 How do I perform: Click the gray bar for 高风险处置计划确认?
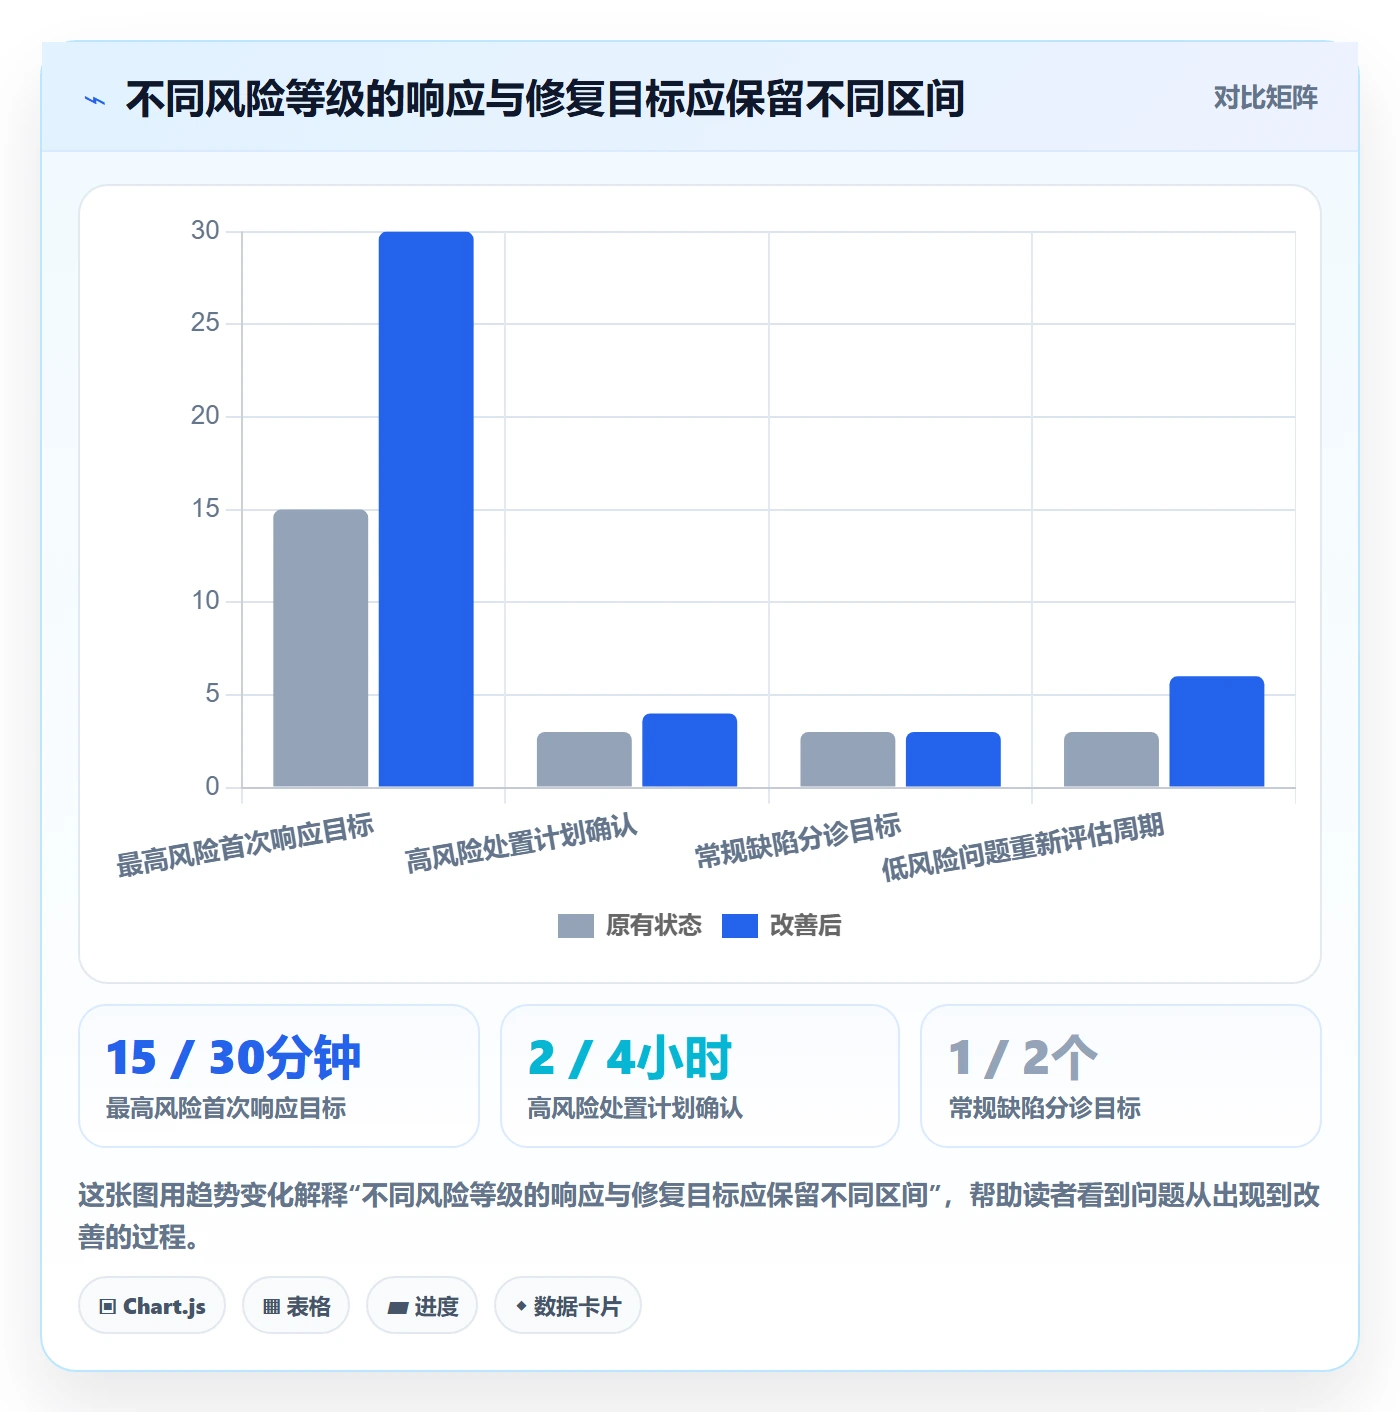(584, 759)
